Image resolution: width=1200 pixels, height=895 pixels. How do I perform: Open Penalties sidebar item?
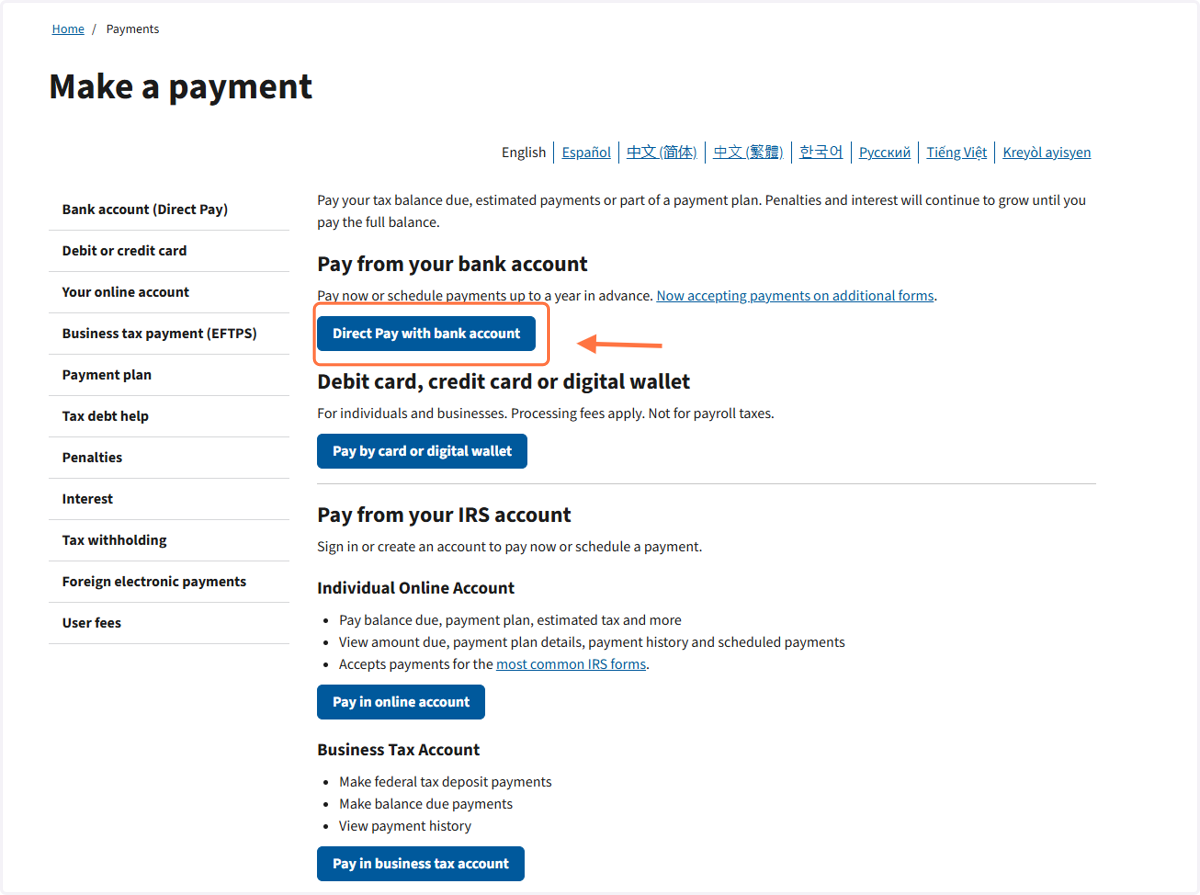point(169,457)
